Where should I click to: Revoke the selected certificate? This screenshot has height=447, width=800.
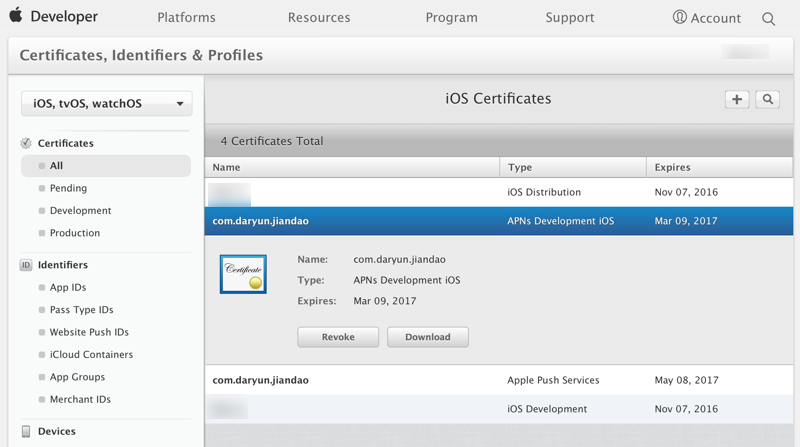(x=338, y=337)
